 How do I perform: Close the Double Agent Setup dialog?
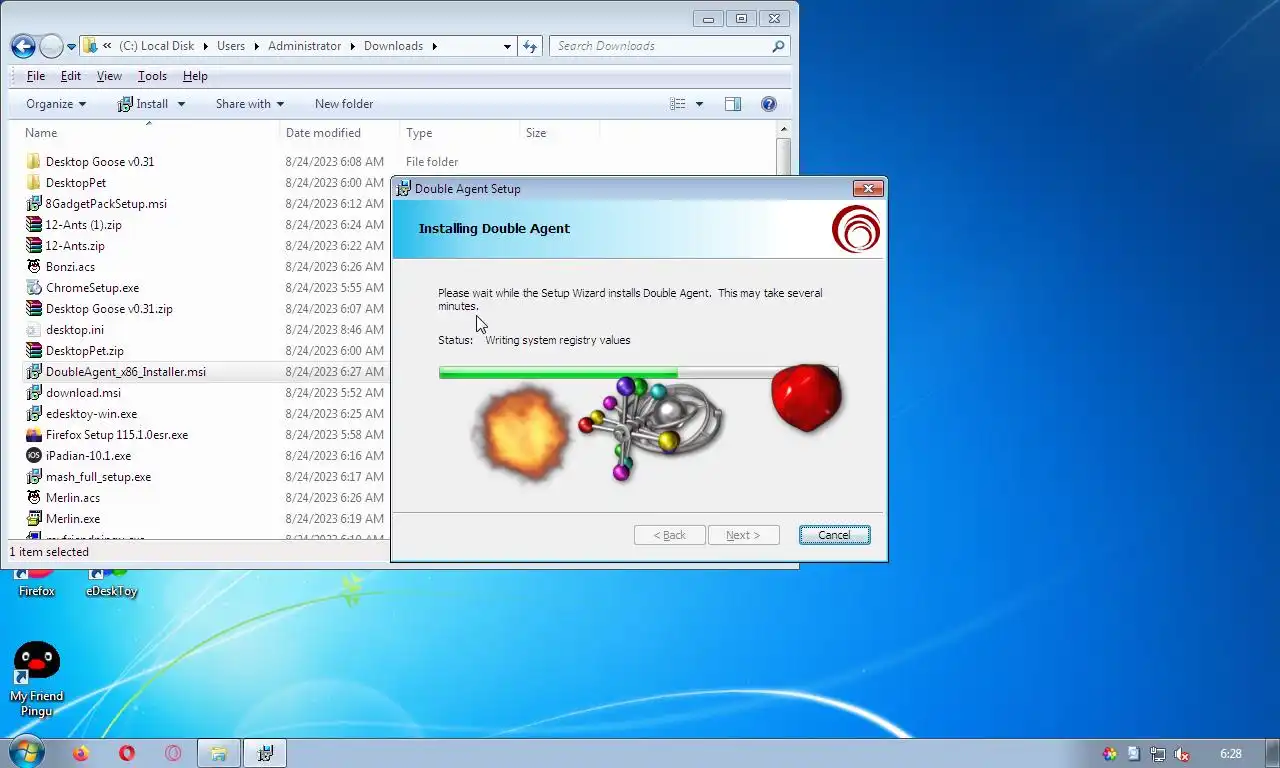click(868, 188)
